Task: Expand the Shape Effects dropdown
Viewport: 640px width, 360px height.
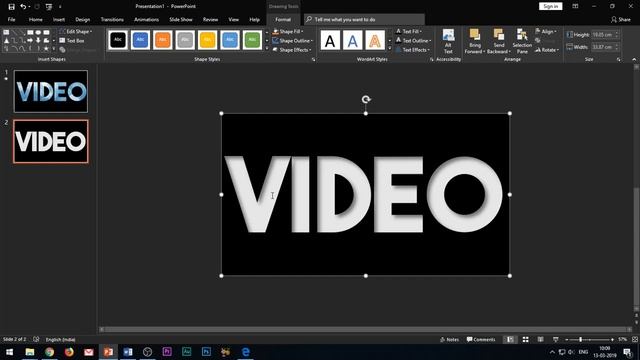Action: click(x=292, y=50)
